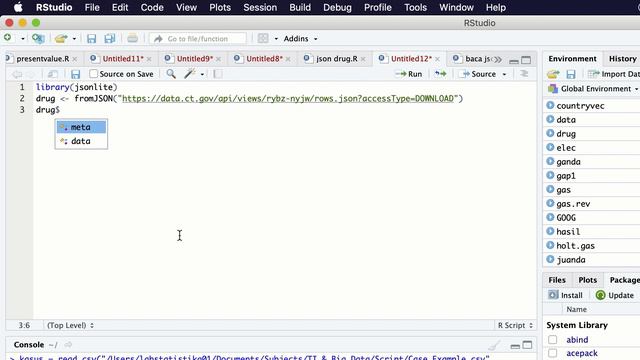This screenshot has width=640, height=360.
Task: Open the (Top Level) scope selector
Action: [x=71, y=325]
